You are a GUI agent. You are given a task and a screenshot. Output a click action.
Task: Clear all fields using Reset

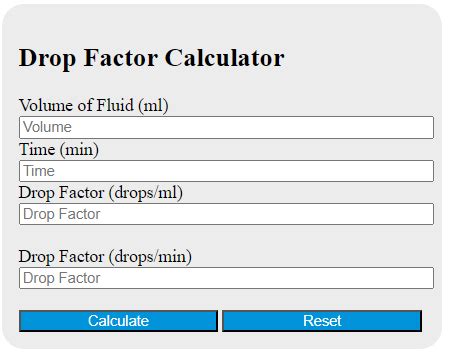(x=322, y=321)
